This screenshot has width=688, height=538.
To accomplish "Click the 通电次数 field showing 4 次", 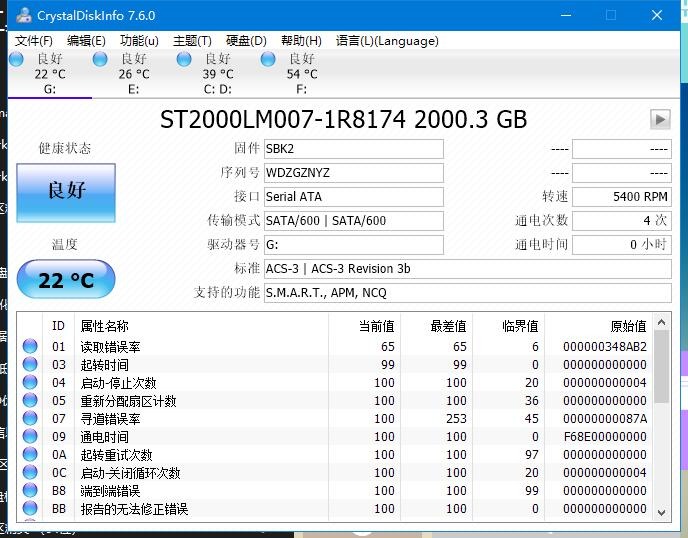I will 622,221.
